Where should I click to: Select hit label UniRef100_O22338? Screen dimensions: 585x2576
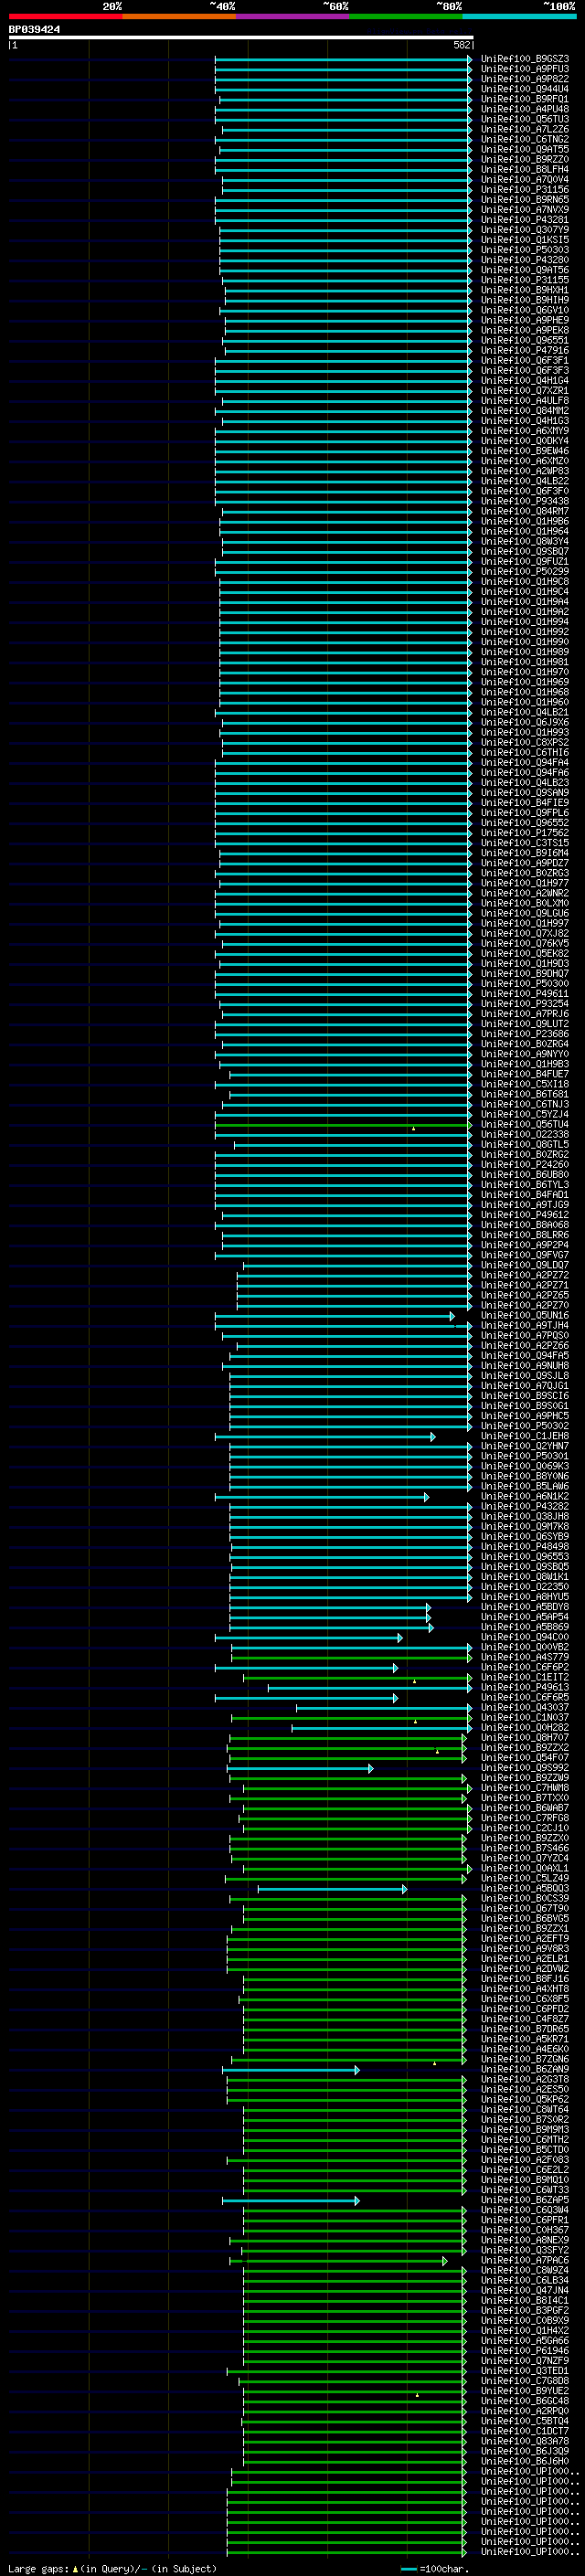[525, 1134]
